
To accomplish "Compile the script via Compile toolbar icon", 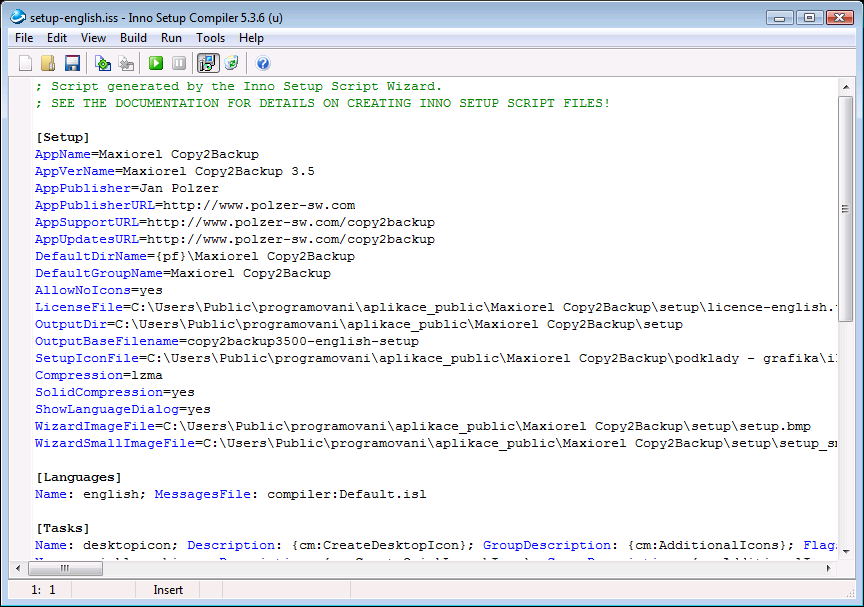I will 103,63.
